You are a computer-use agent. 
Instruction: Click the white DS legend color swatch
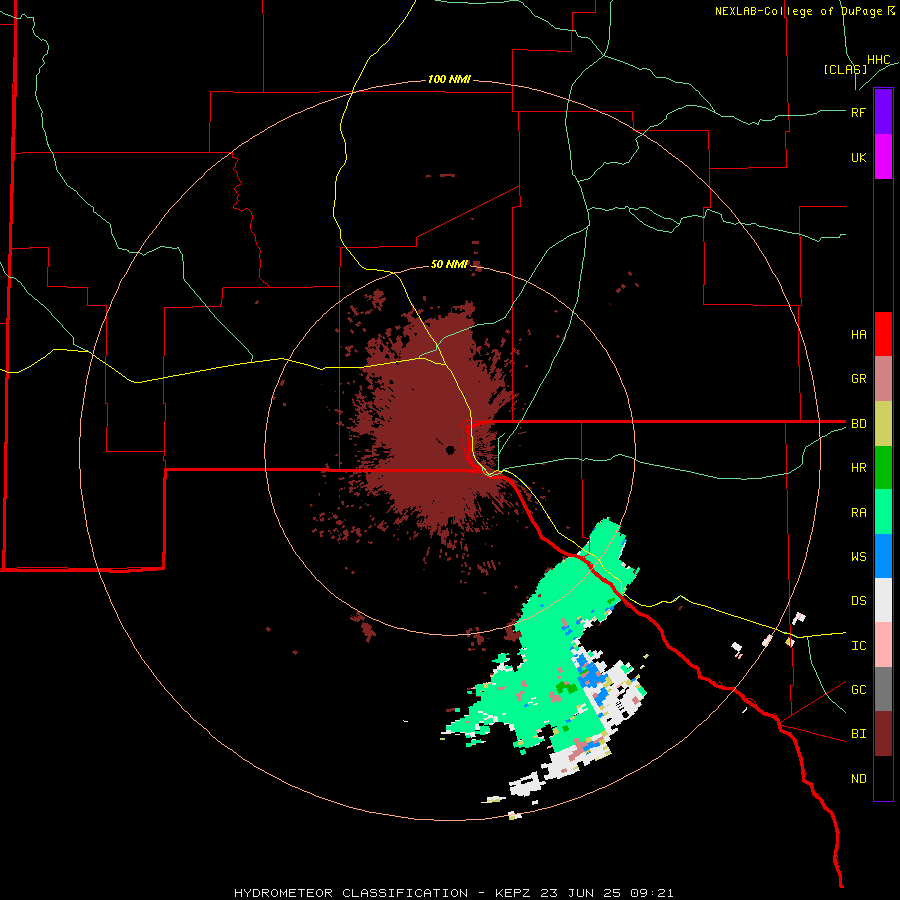click(883, 600)
